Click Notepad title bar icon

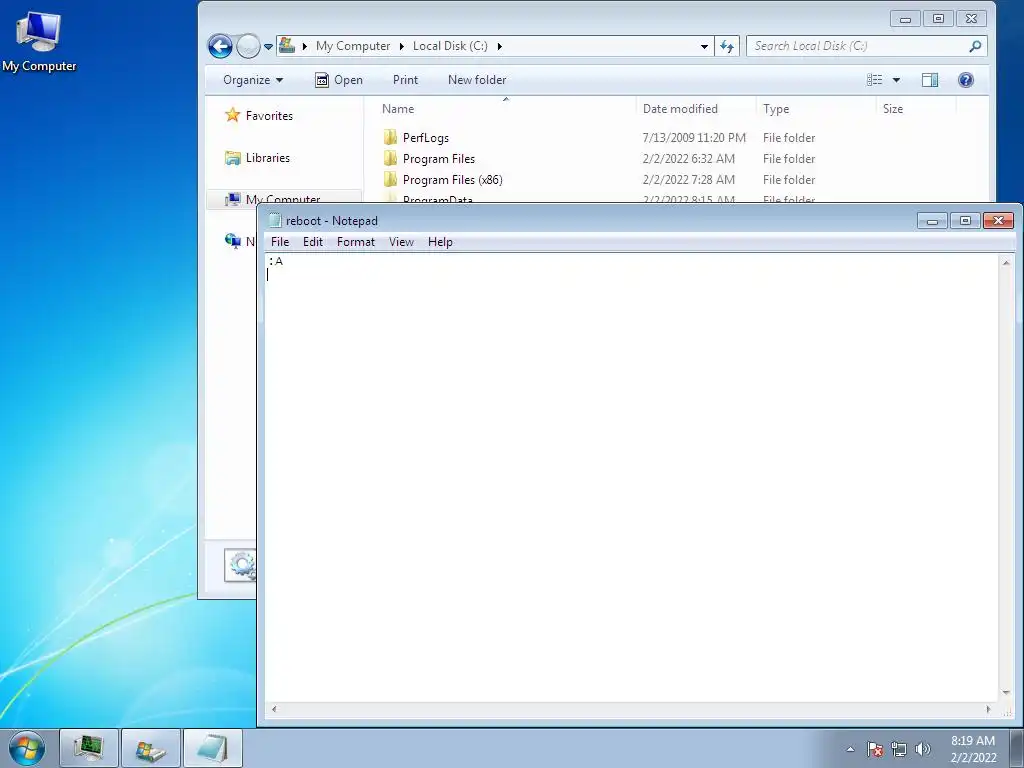coord(276,221)
